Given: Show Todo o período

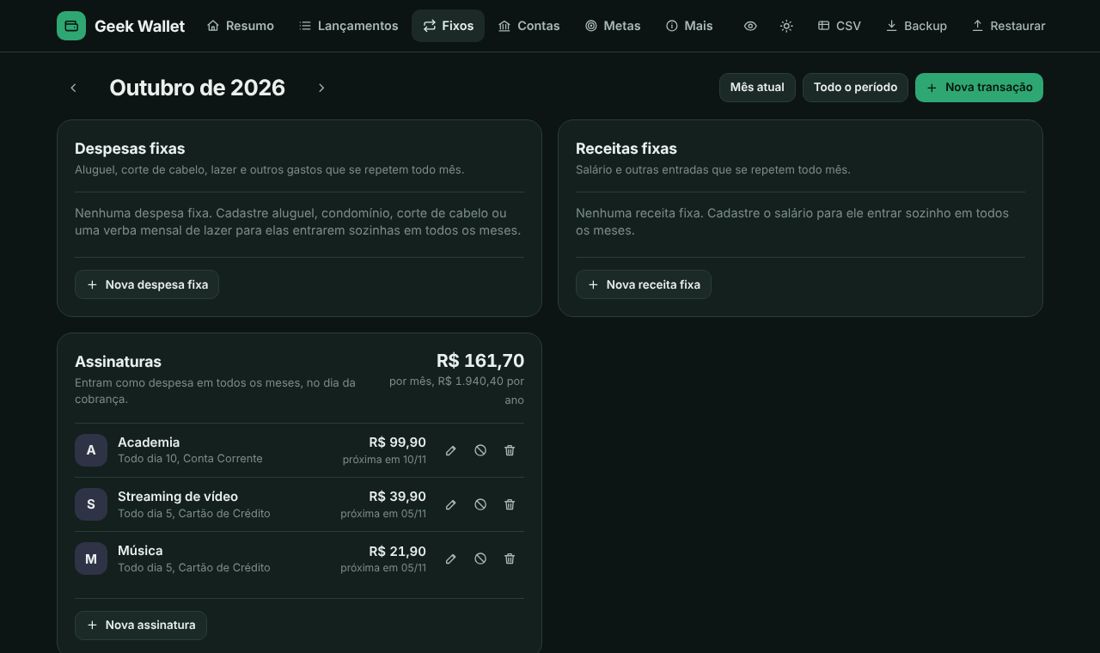Looking at the screenshot, I should pos(855,88).
